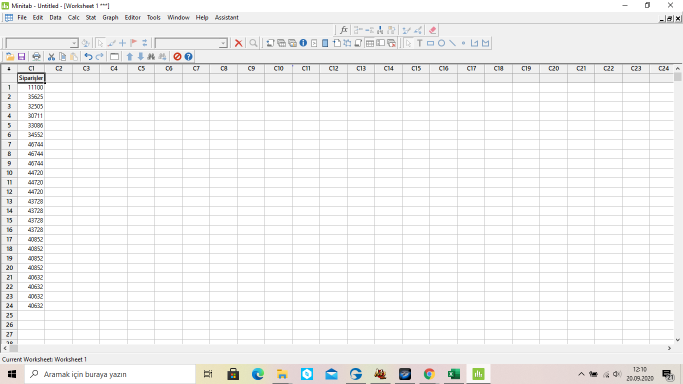
Task: Open the blue Help question icon
Action: pyautogui.click(x=188, y=57)
